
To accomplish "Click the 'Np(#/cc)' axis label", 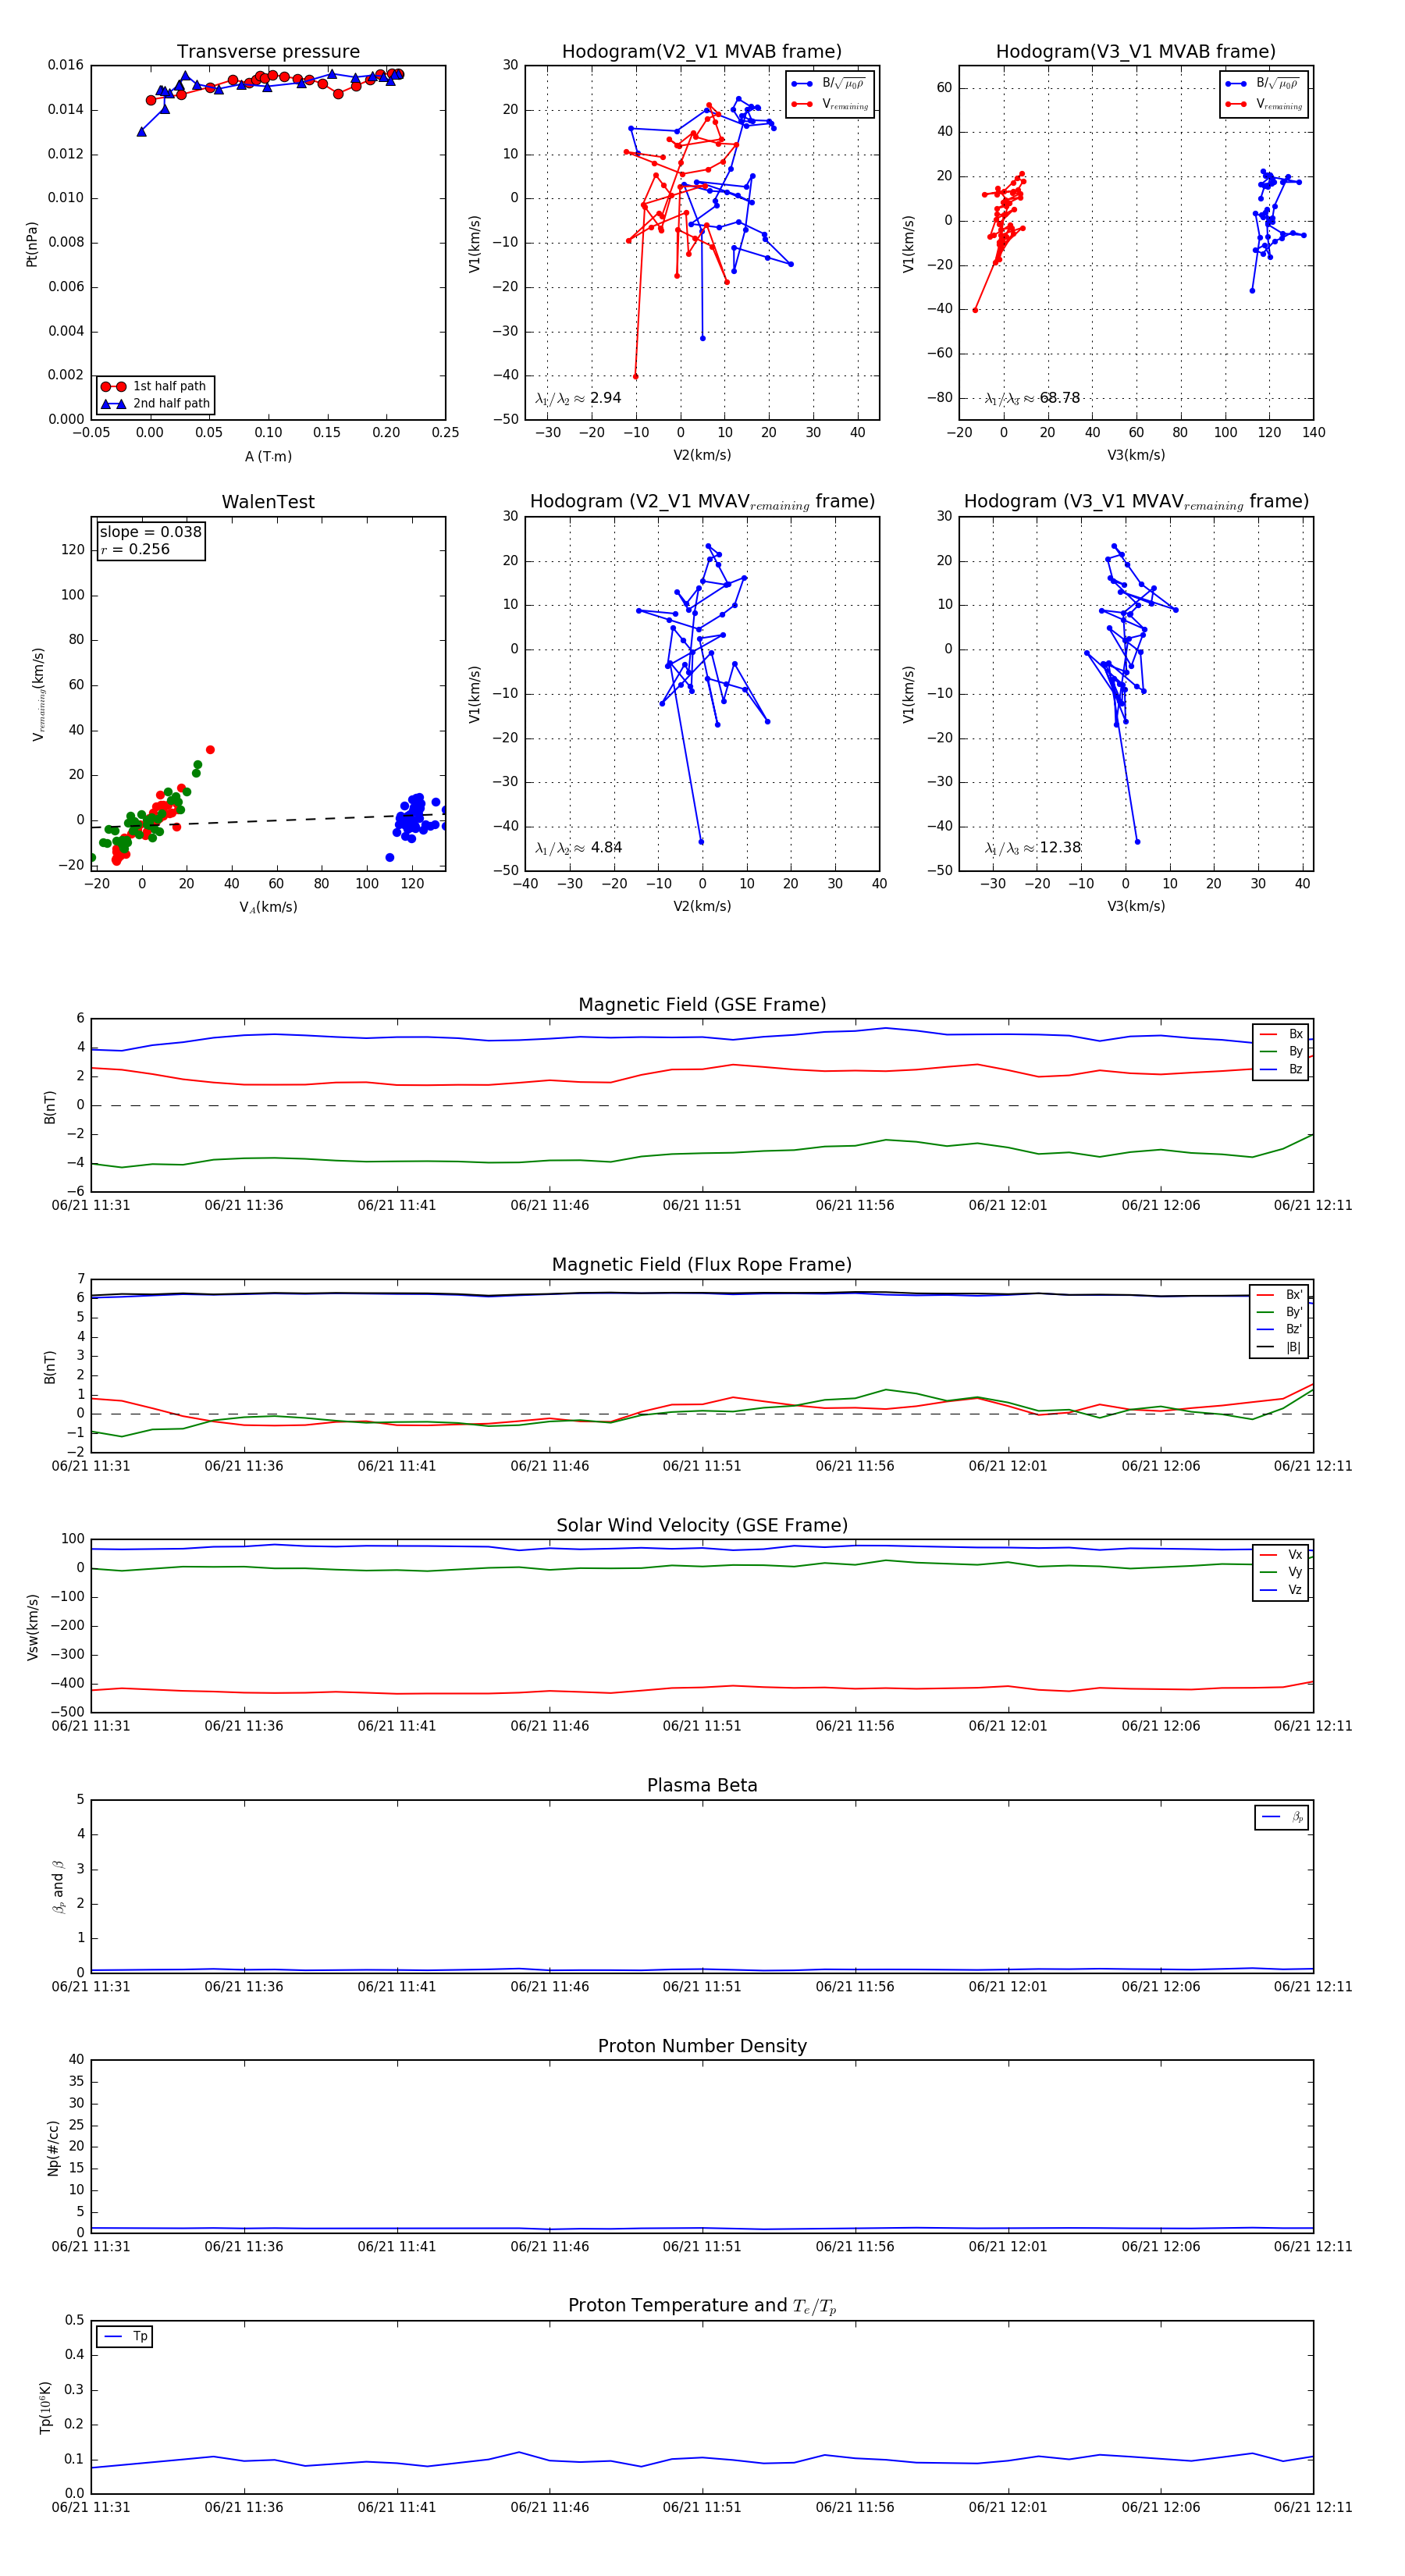I will click(53, 2147).
